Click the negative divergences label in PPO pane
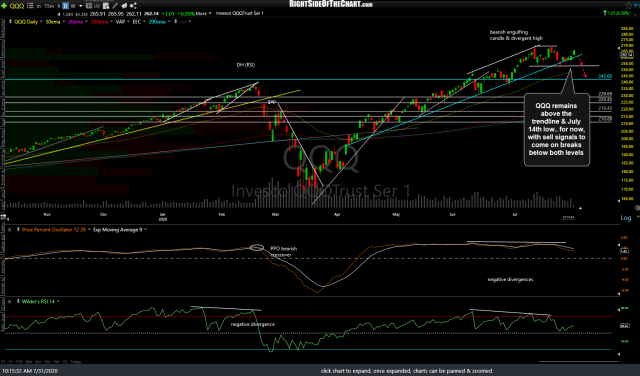 [510, 280]
